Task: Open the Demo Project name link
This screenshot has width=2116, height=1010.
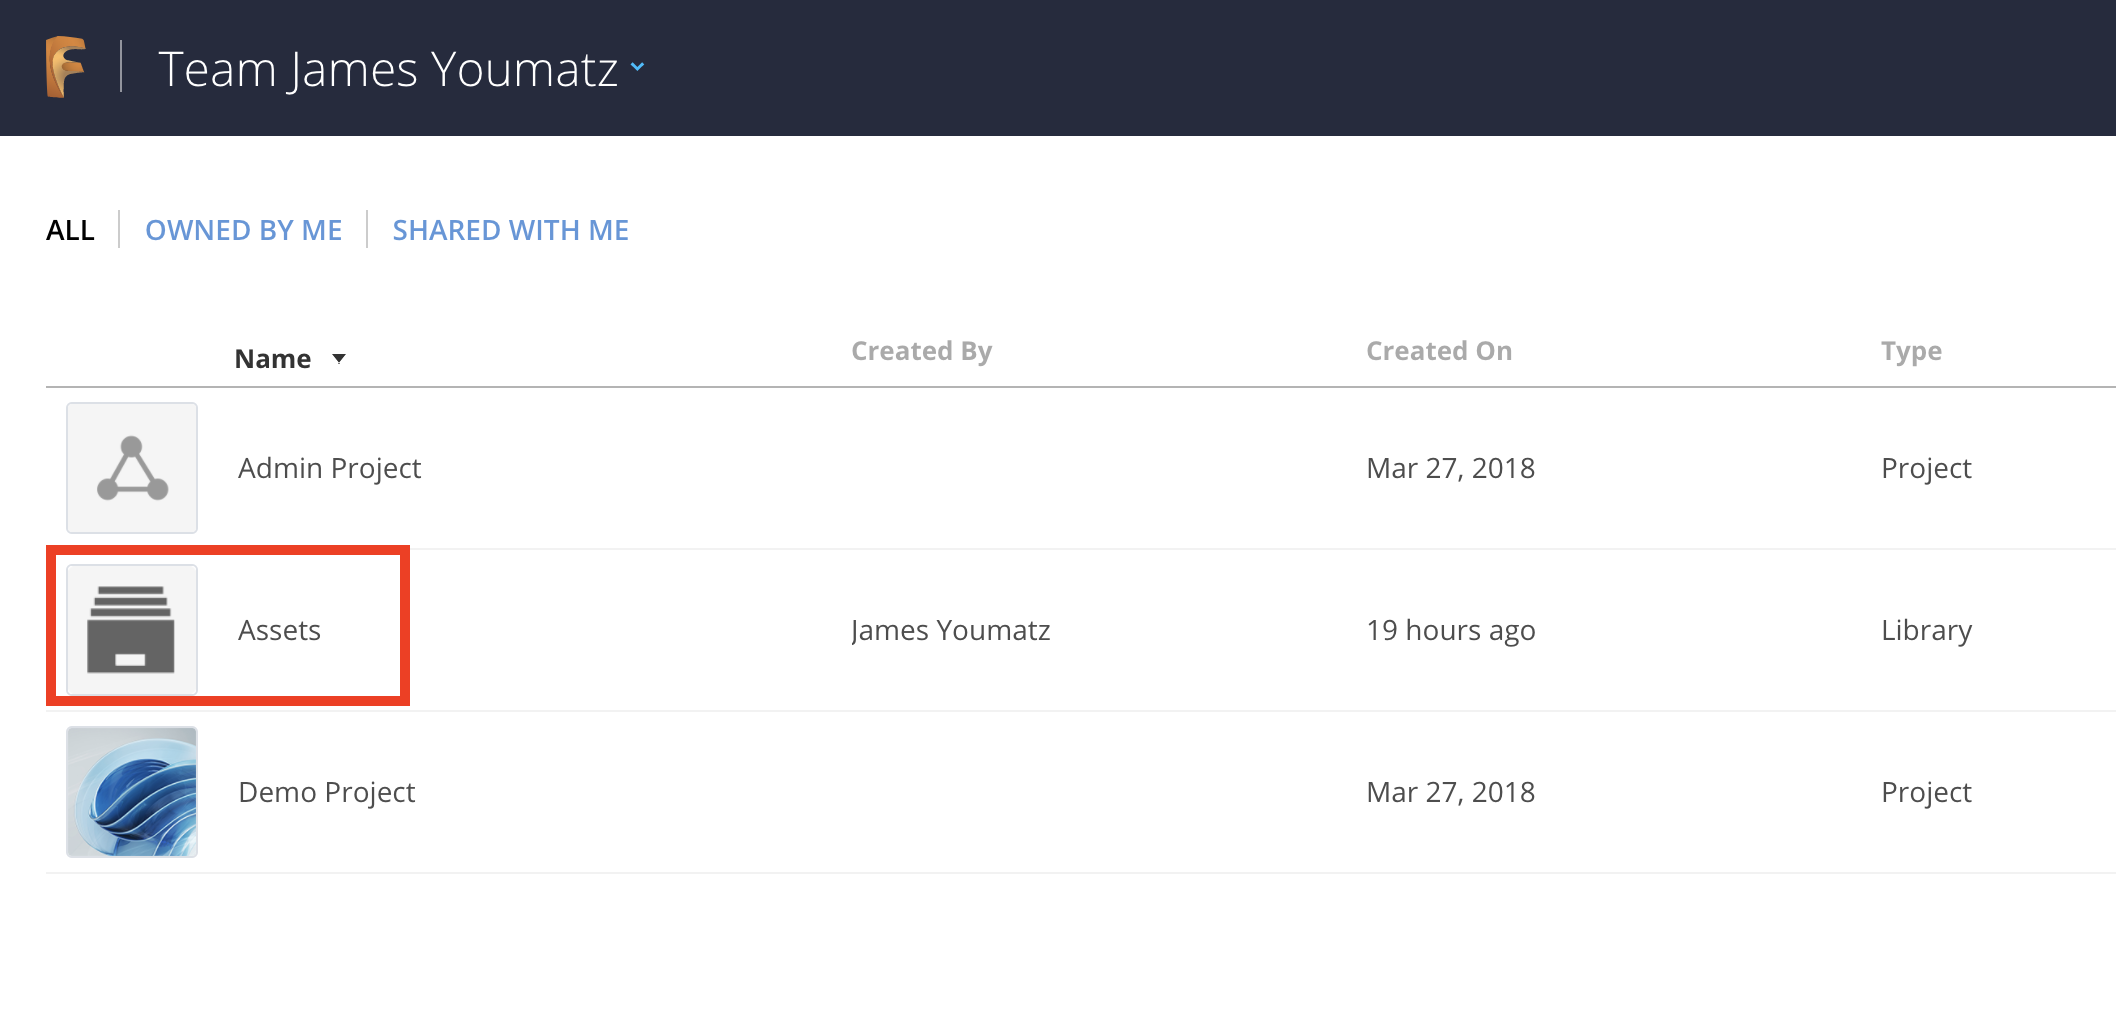Action: pyautogui.click(x=326, y=792)
